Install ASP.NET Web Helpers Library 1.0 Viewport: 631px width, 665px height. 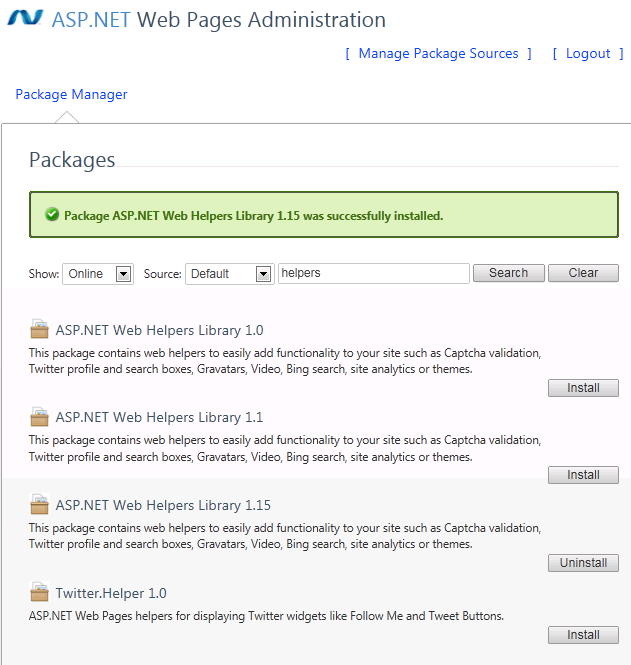584,388
